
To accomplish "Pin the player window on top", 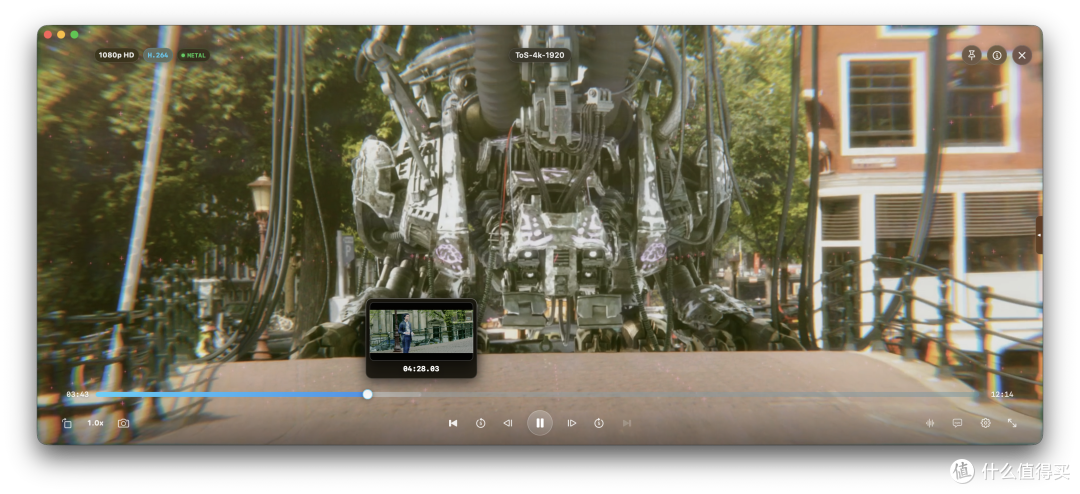I will tap(972, 55).
